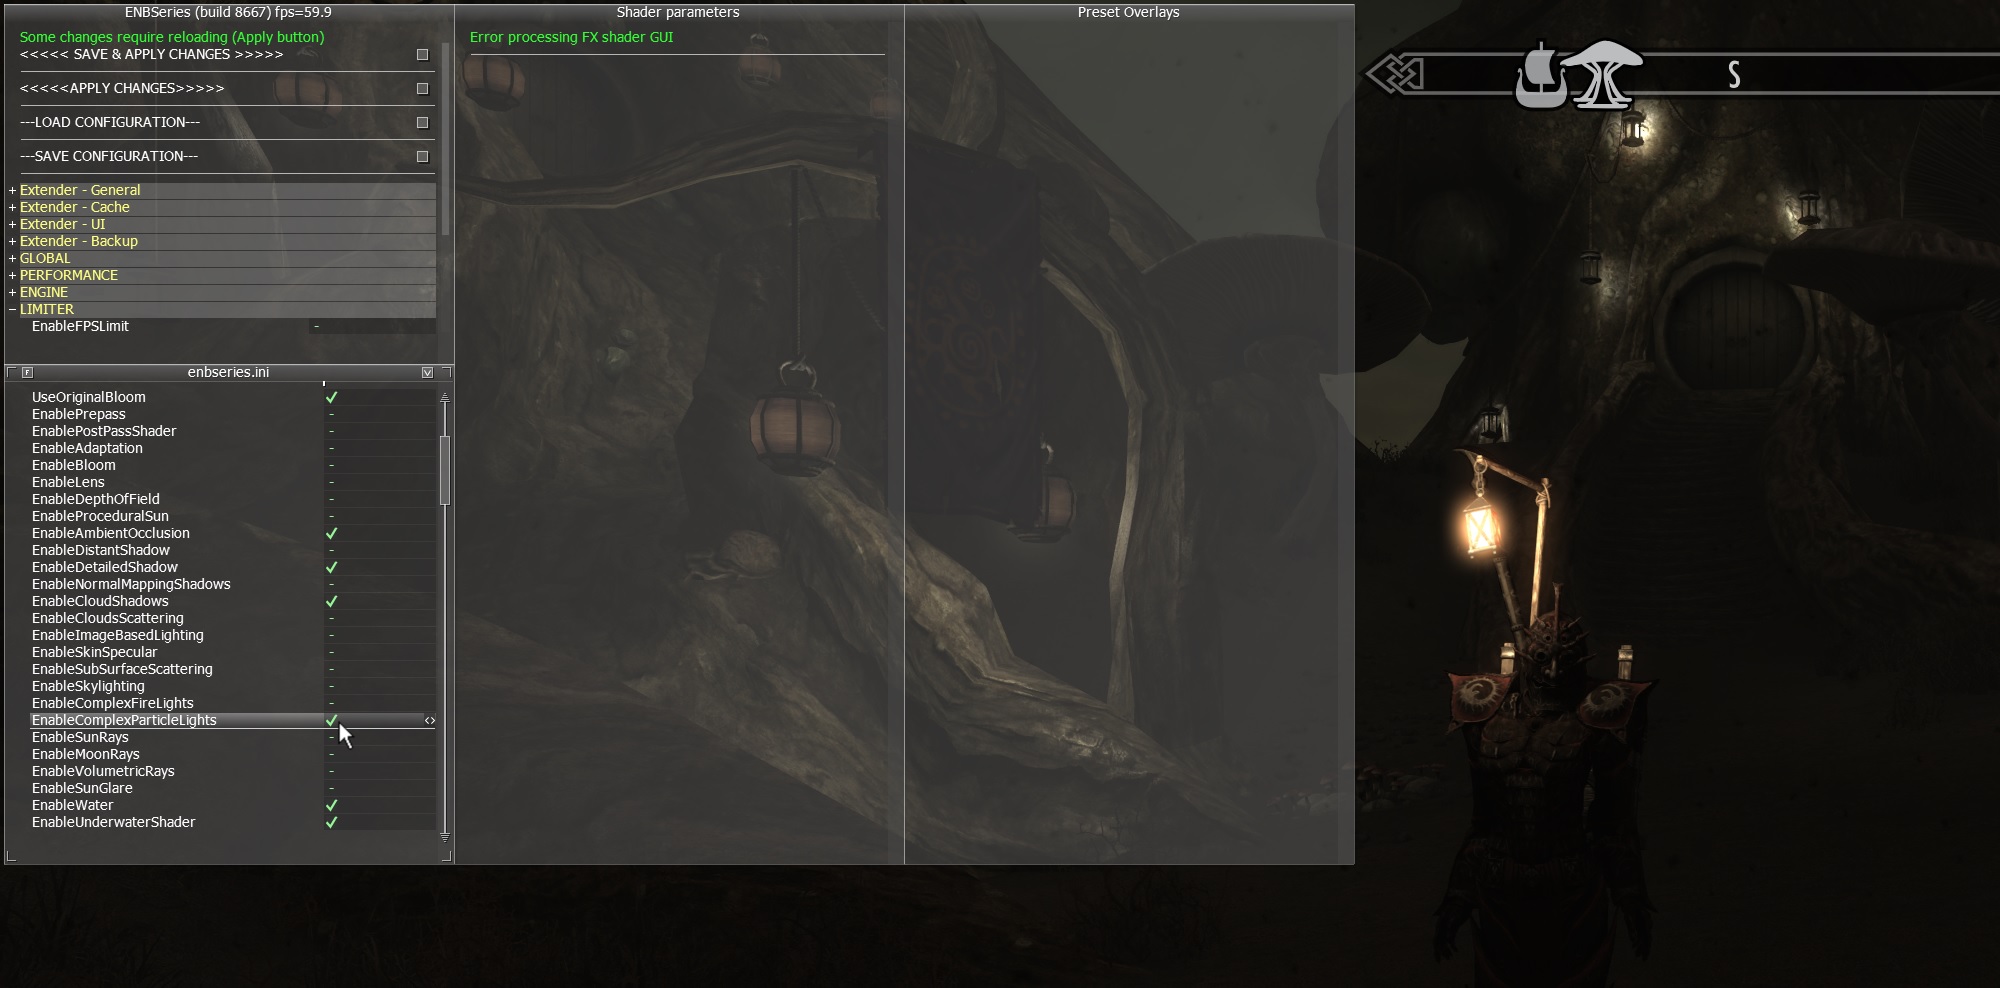Click the <> arrows on the EnableComplexParticleLights row
The height and width of the screenshot is (988, 2000).
(x=430, y=720)
